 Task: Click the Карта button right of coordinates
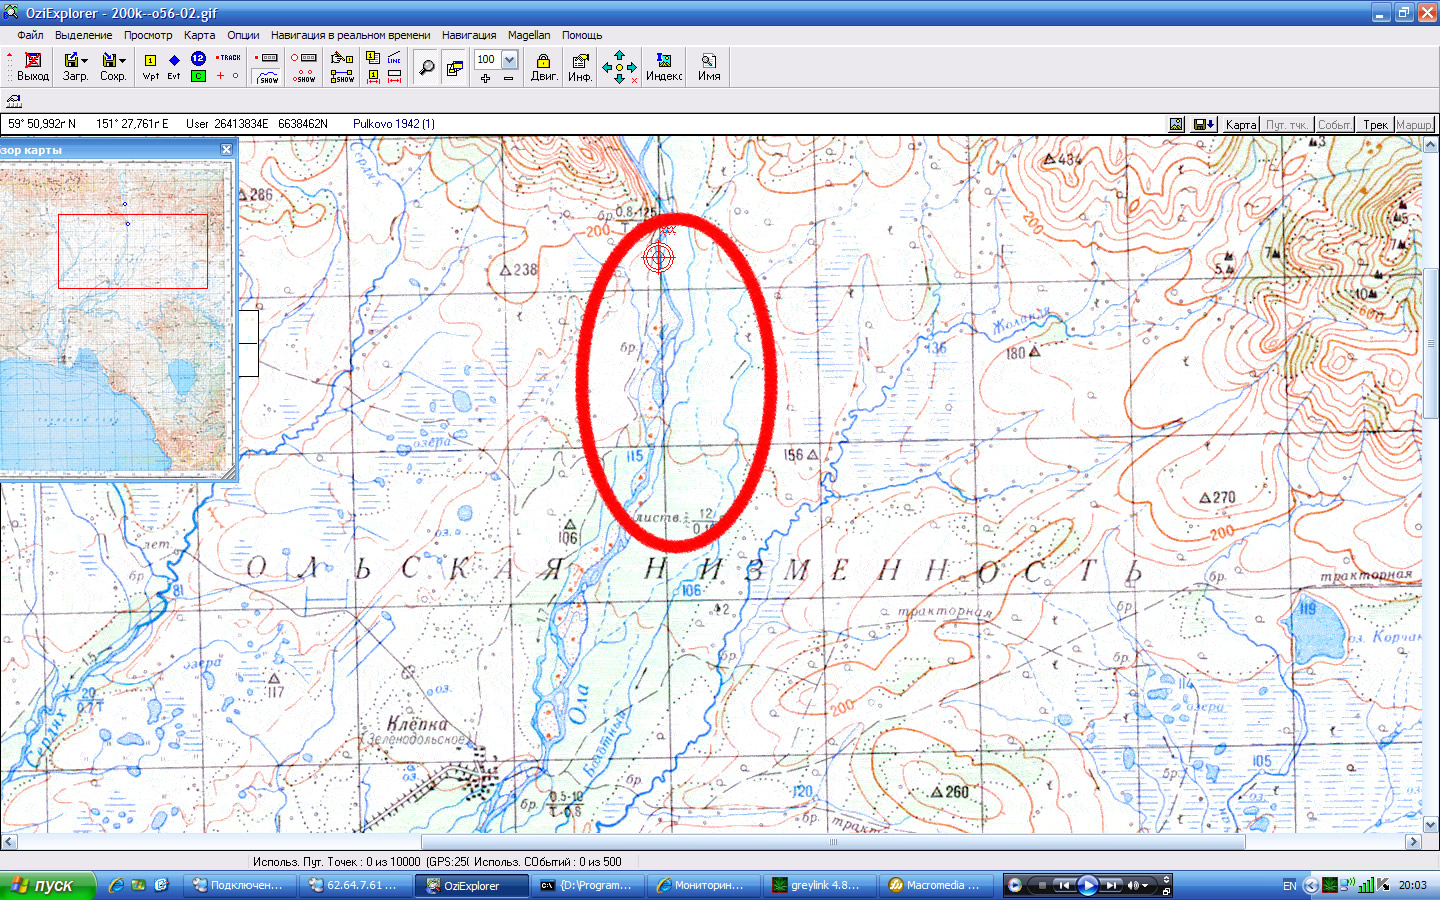[x=1240, y=125]
